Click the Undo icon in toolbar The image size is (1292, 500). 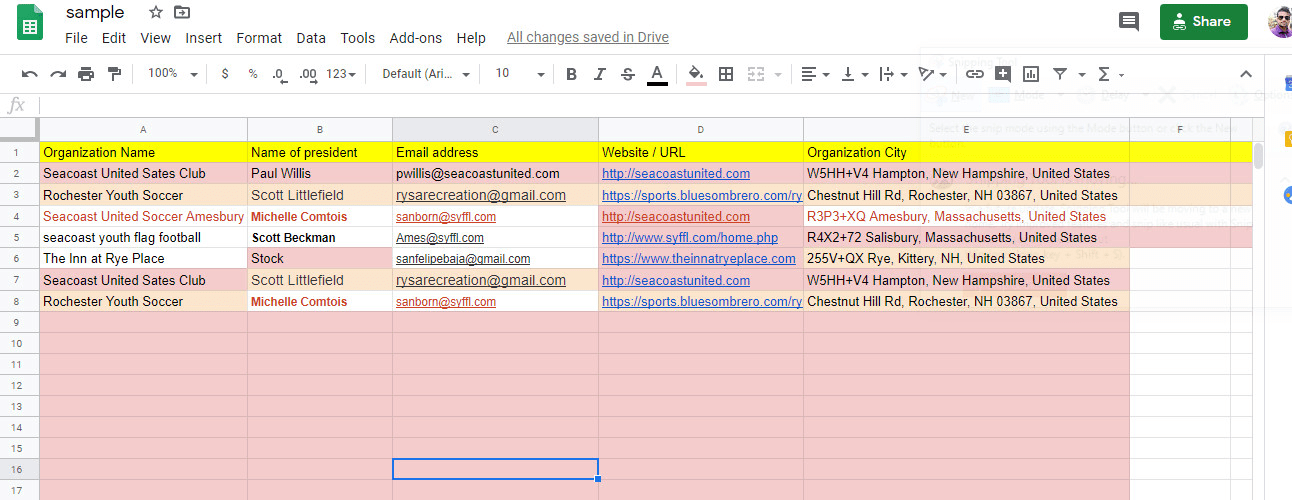pyautogui.click(x=30, y=74)
